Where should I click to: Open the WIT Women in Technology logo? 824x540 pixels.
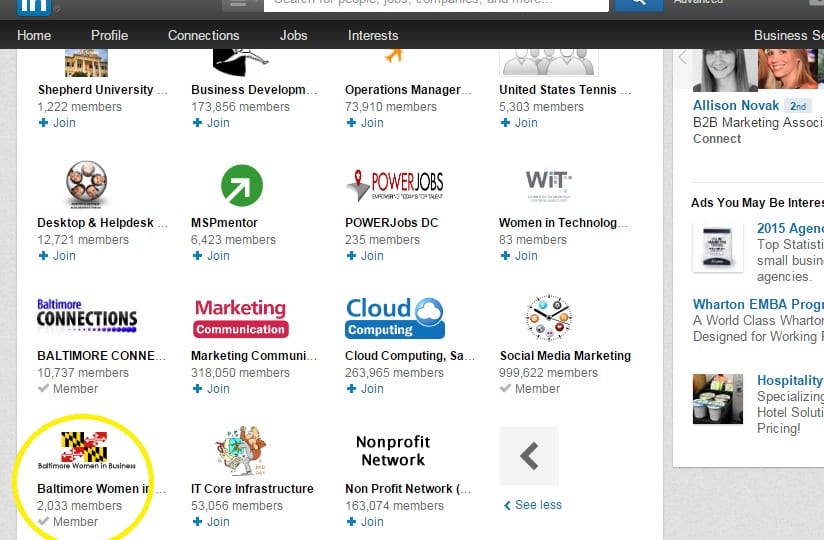549,185
